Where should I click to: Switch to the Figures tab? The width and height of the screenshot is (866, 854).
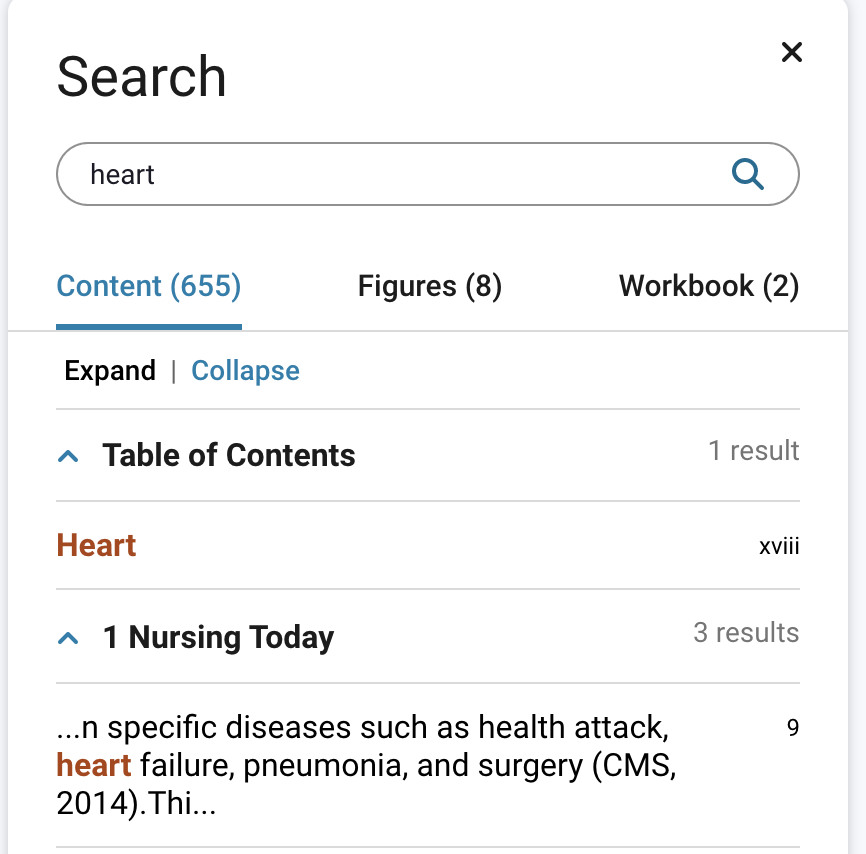(429, 286)
